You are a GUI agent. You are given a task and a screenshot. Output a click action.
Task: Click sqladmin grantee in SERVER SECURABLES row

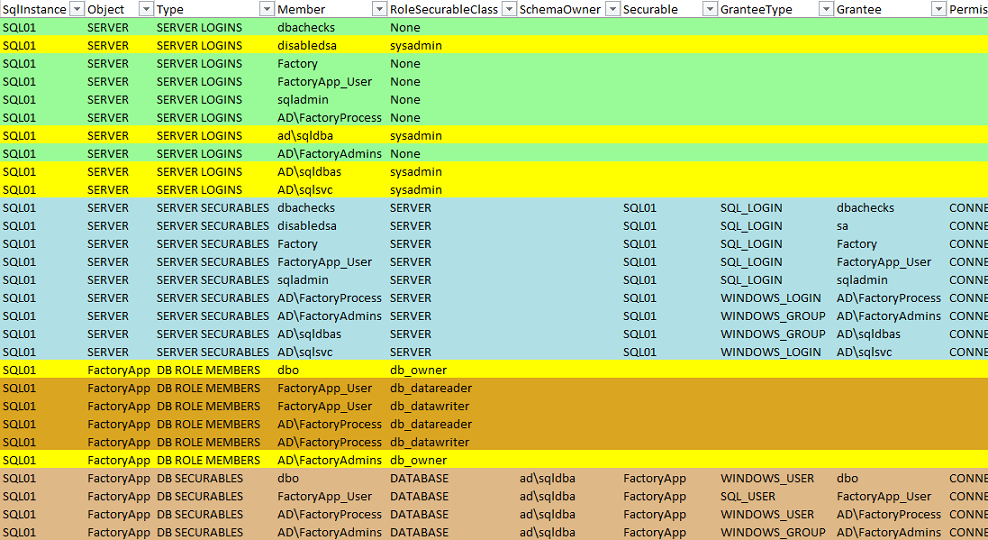[x=862, y=280]
